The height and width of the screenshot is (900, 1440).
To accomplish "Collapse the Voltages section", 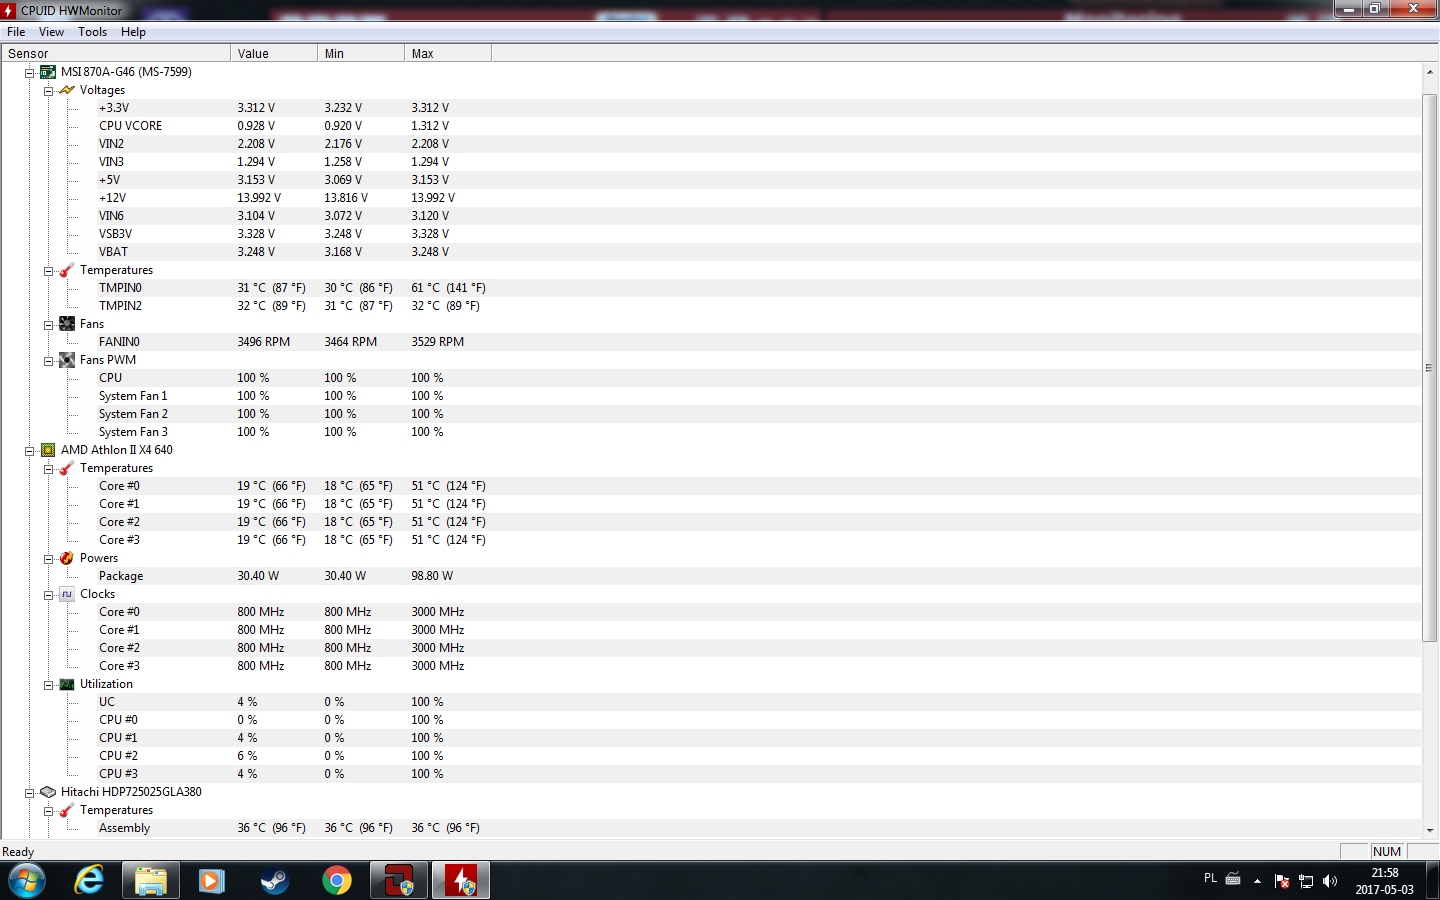I will pos(48,91).
